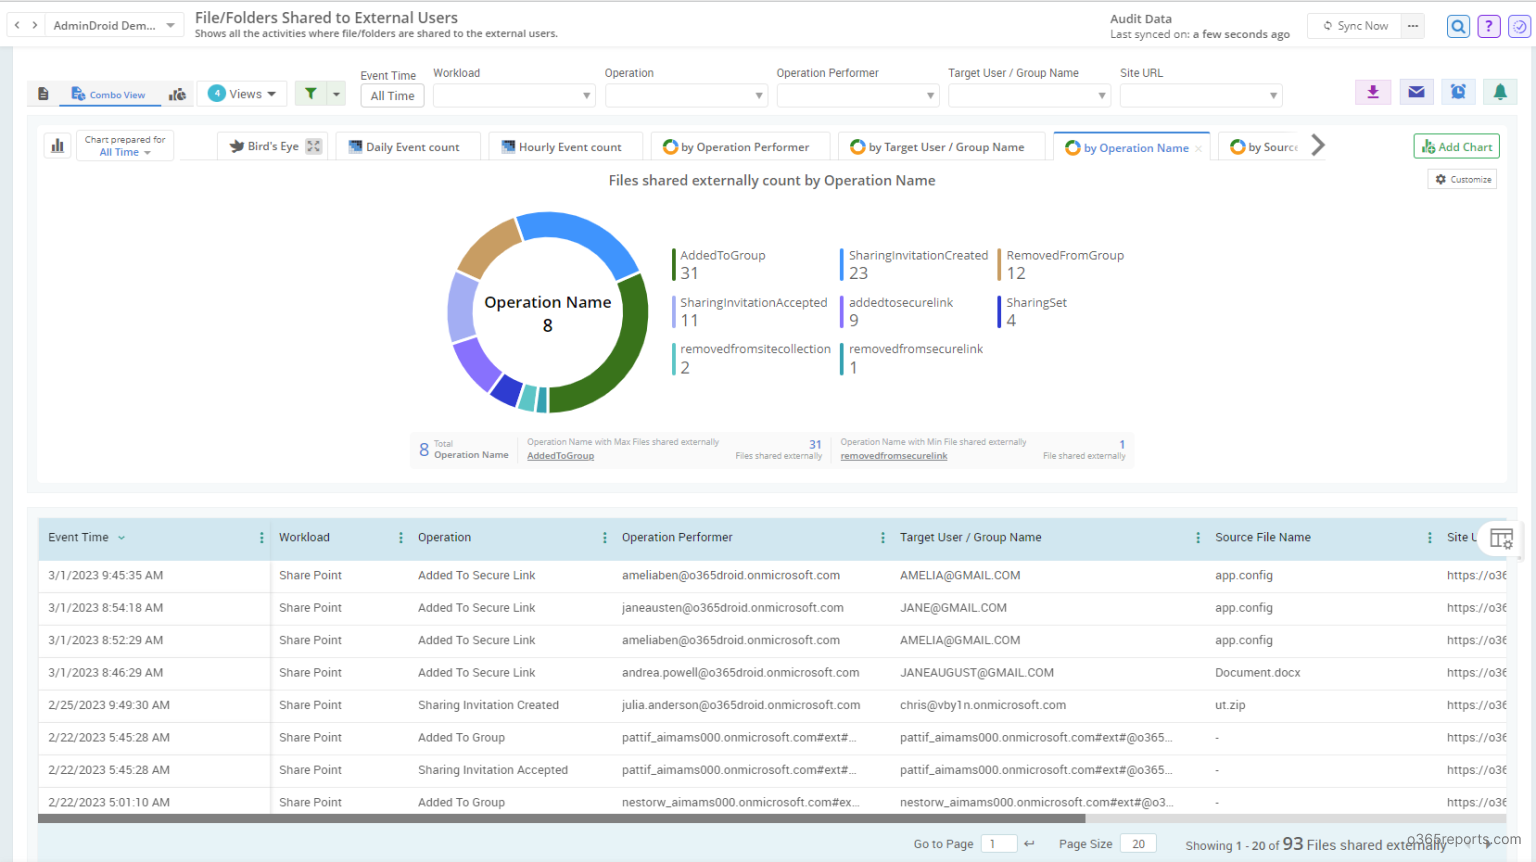Open Operation Performer column menu dots
This screenshot has height=862, width=1536.
pyautogui.click(x=883, y=538)
